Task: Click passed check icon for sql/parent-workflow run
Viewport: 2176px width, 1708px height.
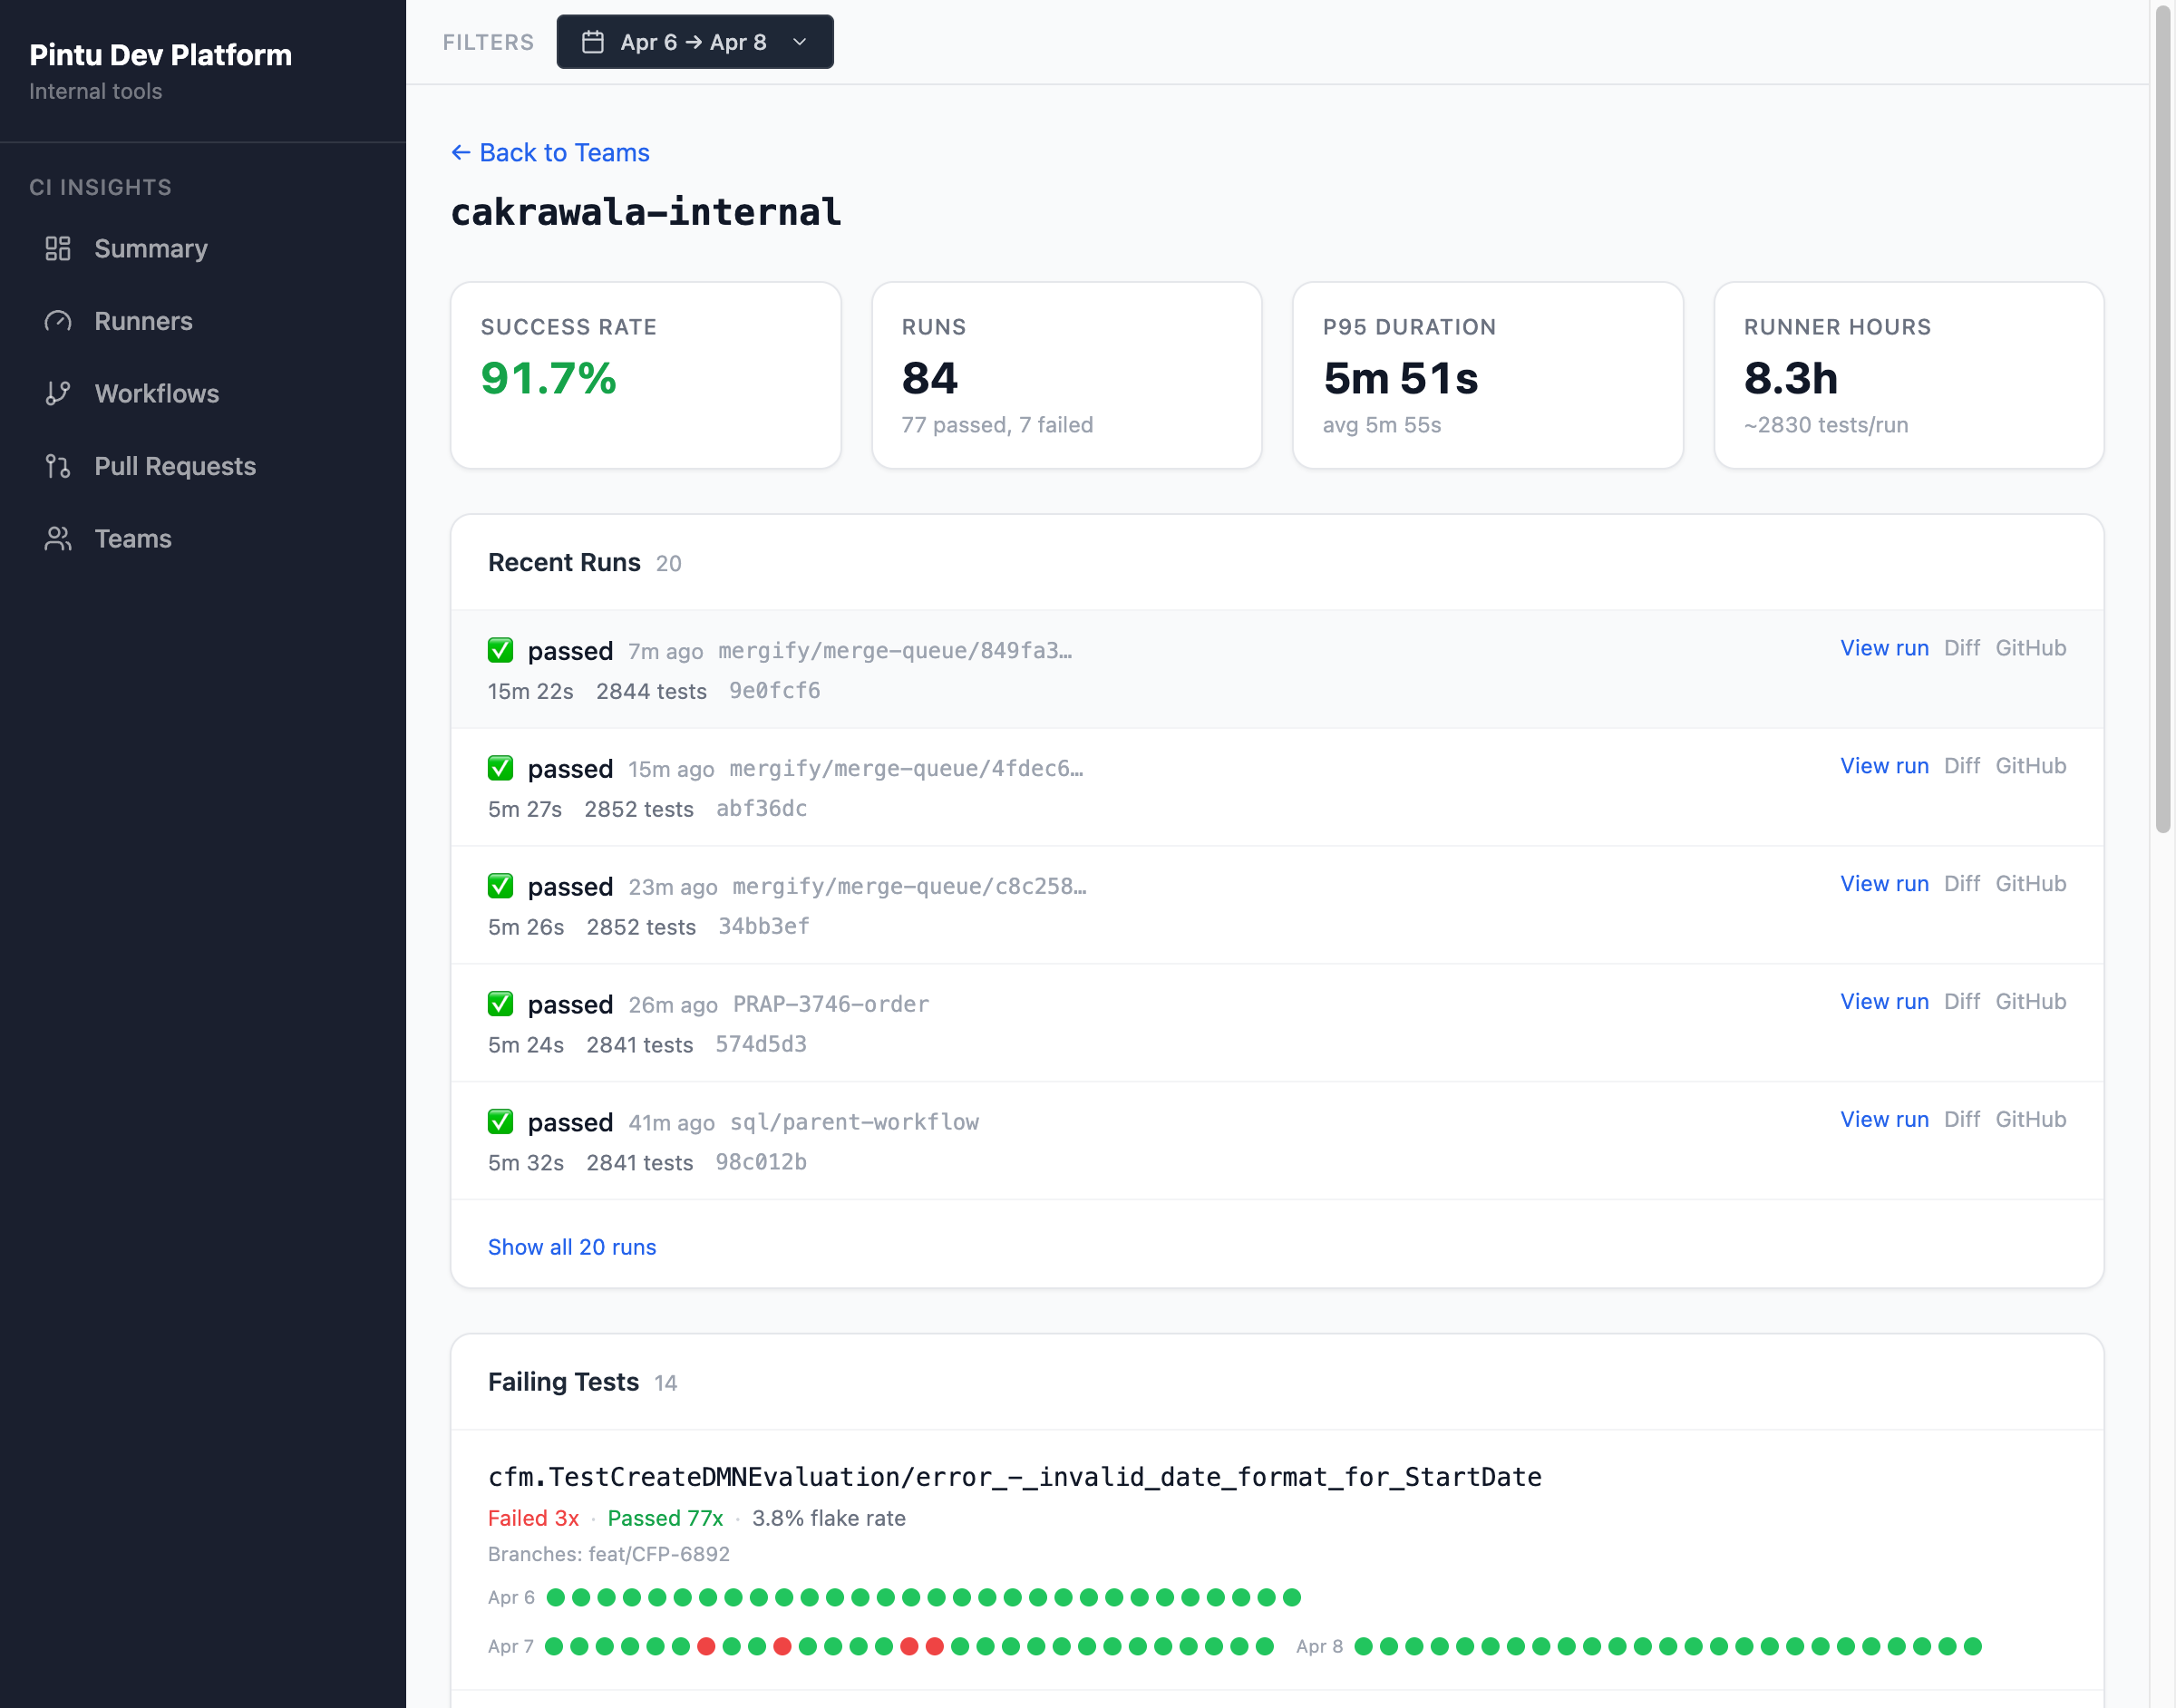Action: pos(501,1122)
